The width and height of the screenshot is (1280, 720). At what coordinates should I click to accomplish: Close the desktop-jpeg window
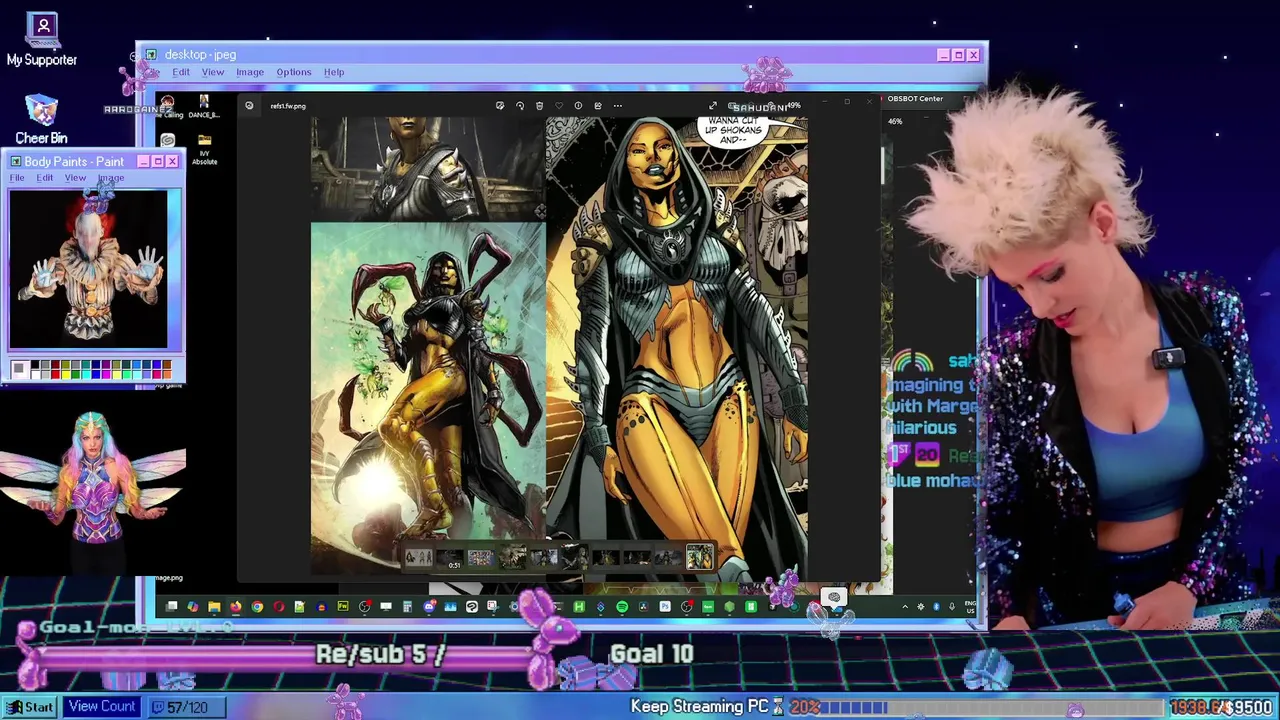(x=973, y=55)
